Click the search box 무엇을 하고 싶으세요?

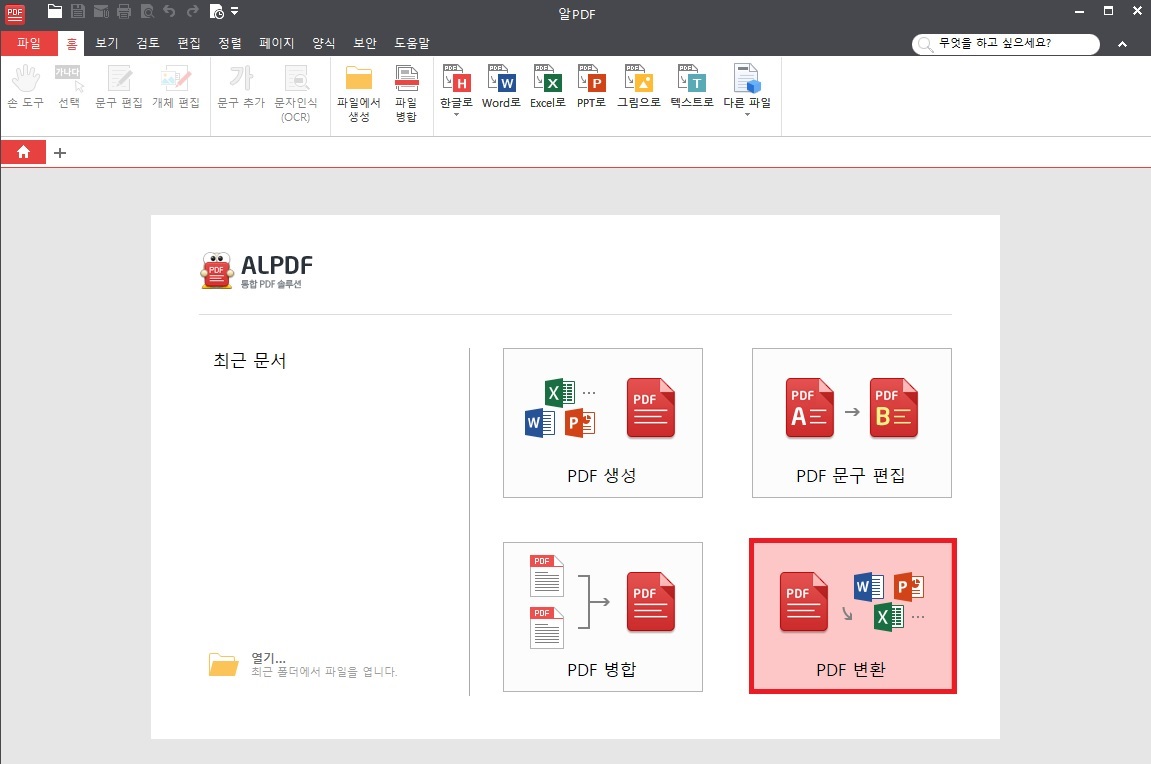1006,44
